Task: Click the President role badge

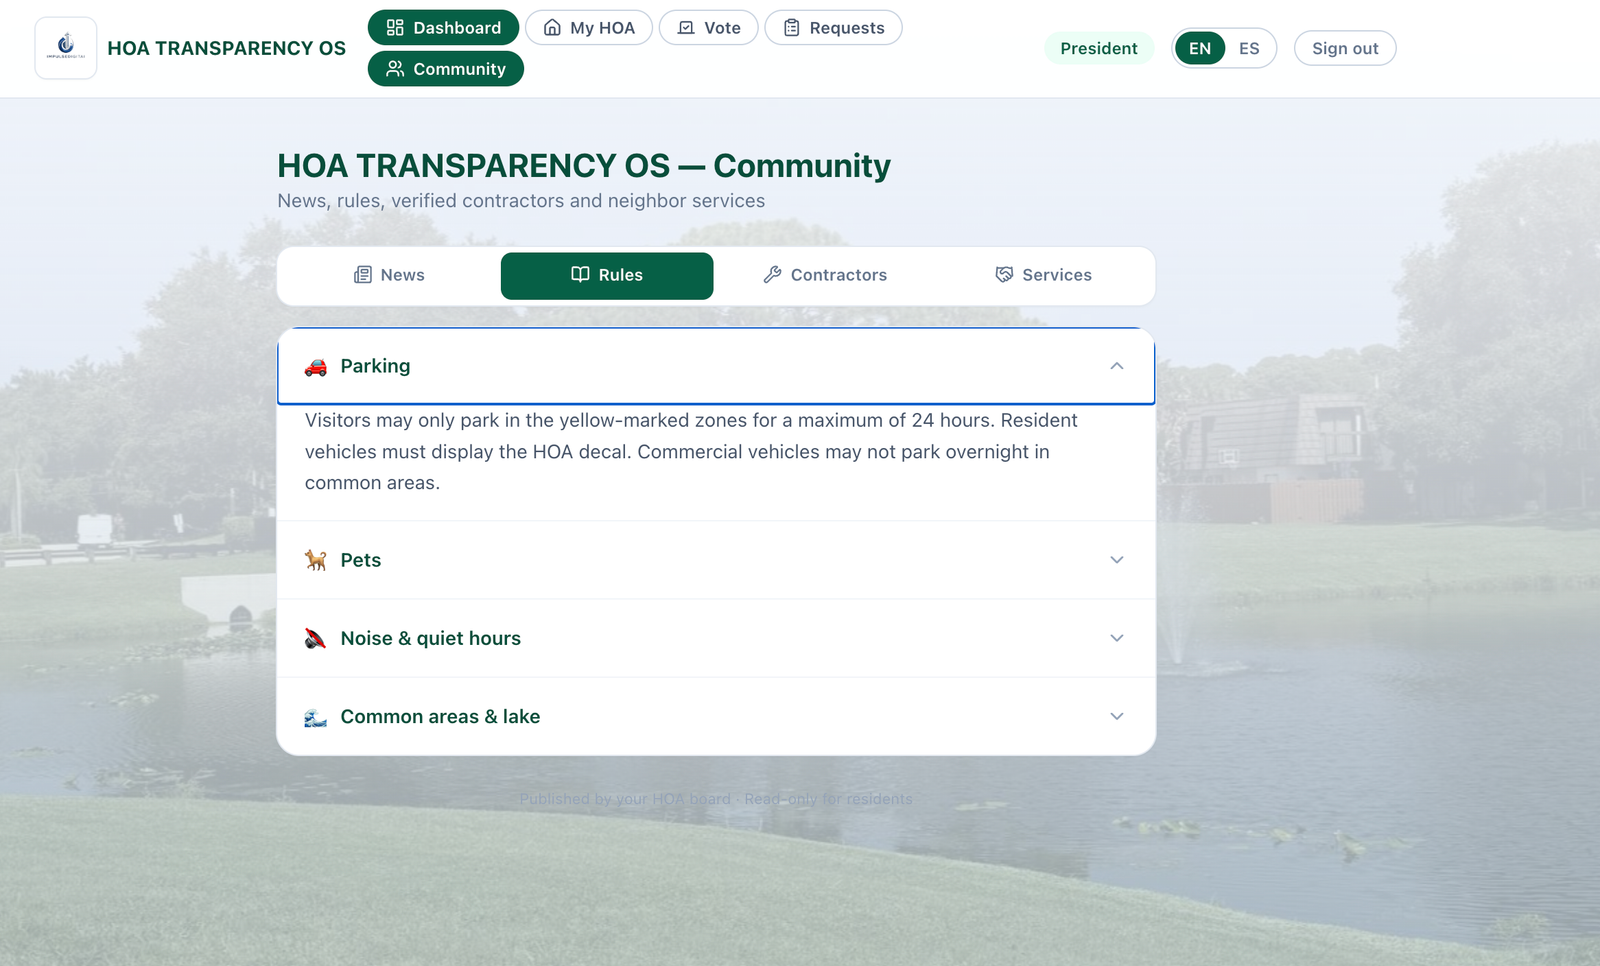Action: pos(1099,48)
